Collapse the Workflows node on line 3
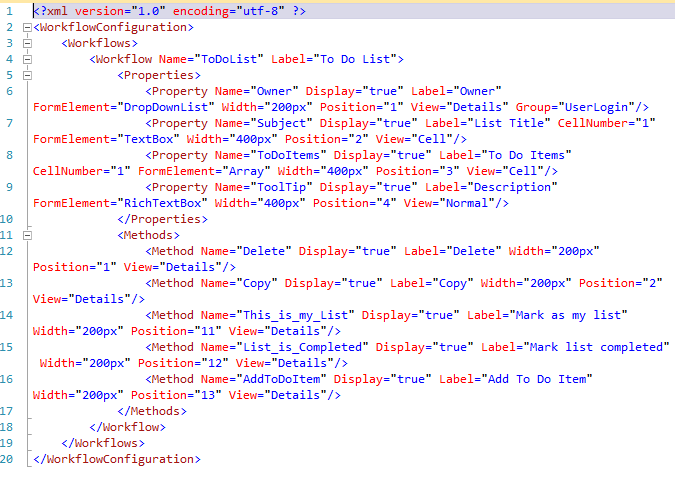The height and width of the screenshot is (479, 675). point(27,43)
